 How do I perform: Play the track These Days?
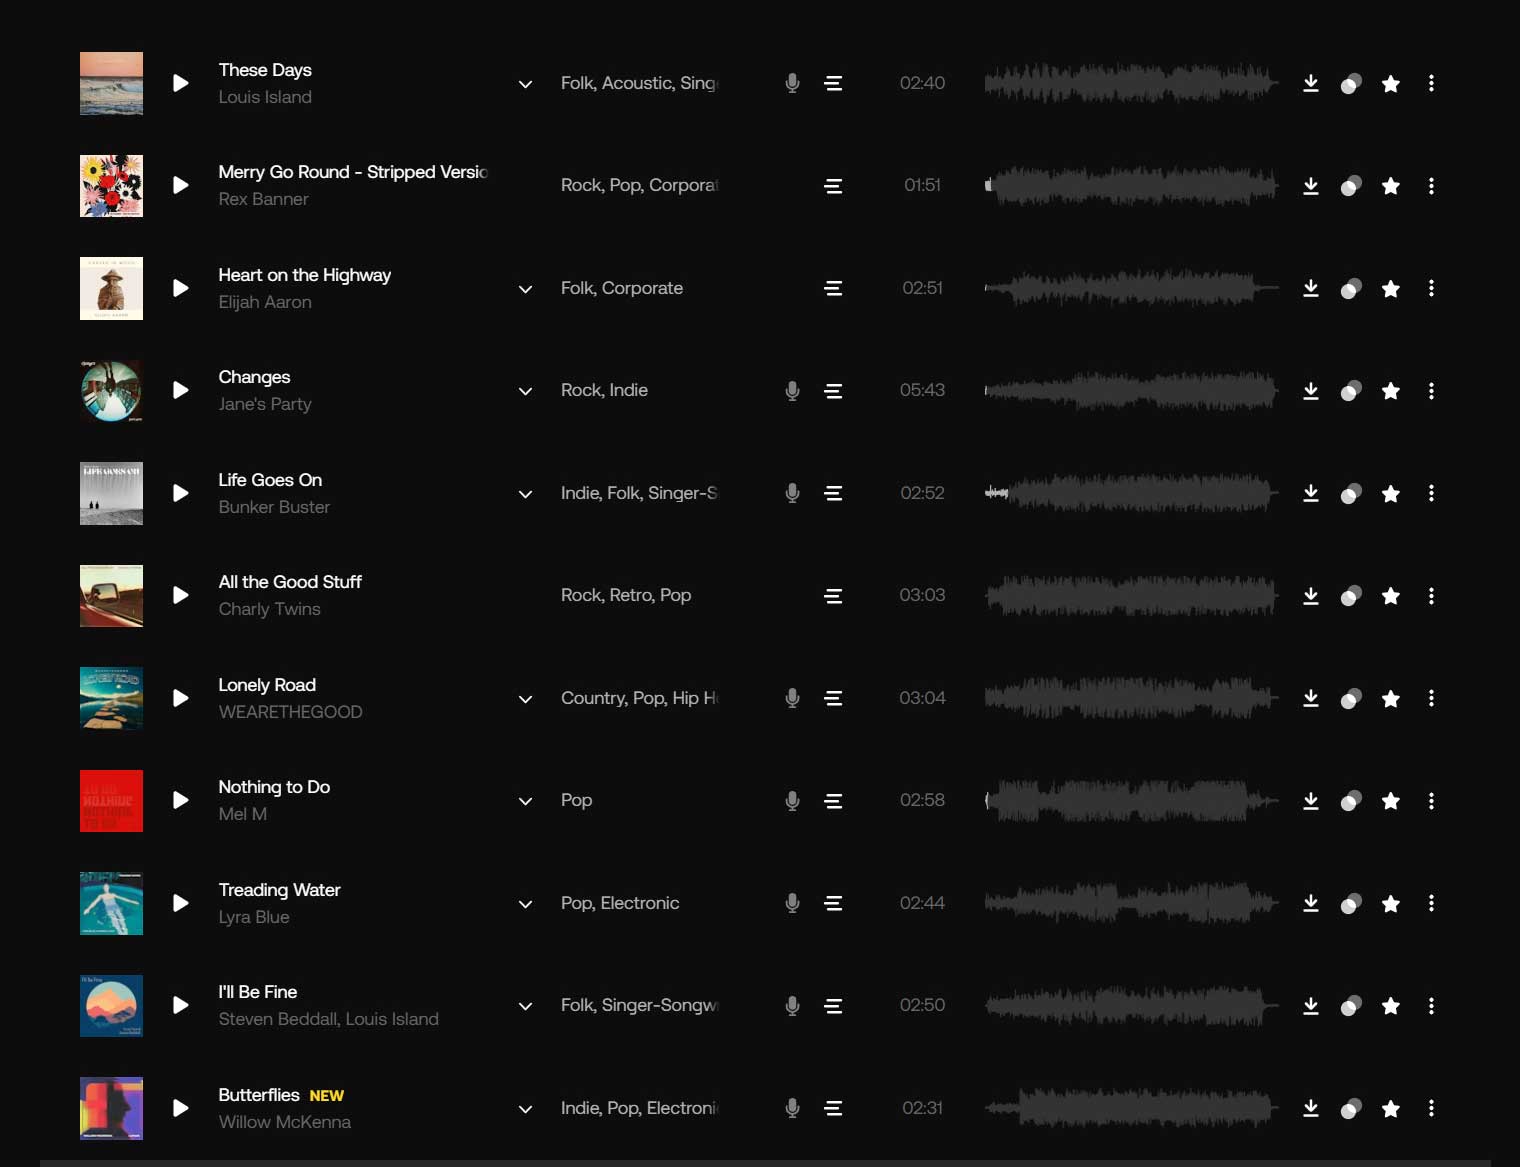pyautogui.click(x=180, y=83)
